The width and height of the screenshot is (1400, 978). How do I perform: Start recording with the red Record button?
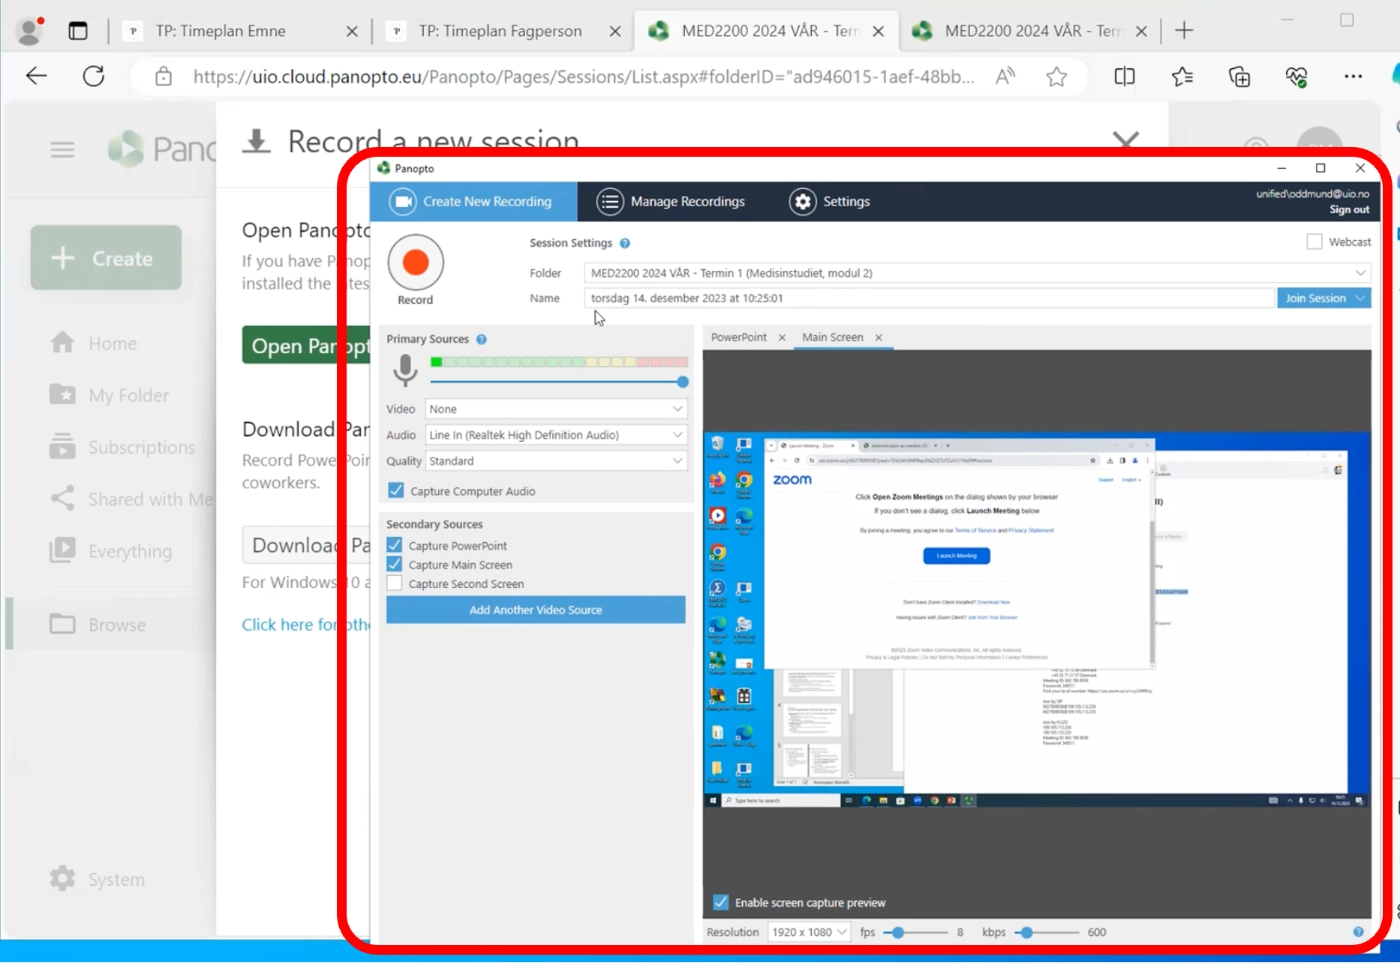pos(415,262)
